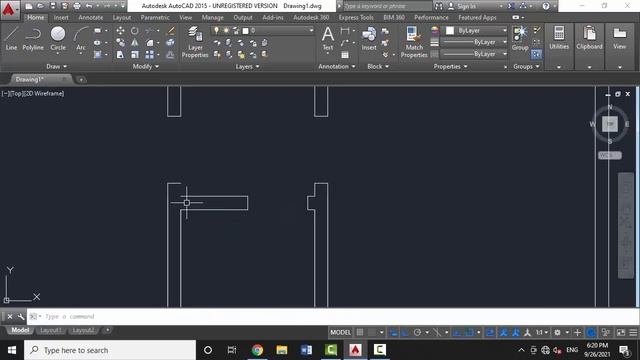The image size is (640, 360).
Task: Open the Annotate ribbon tab
Action: coord(91,18)
